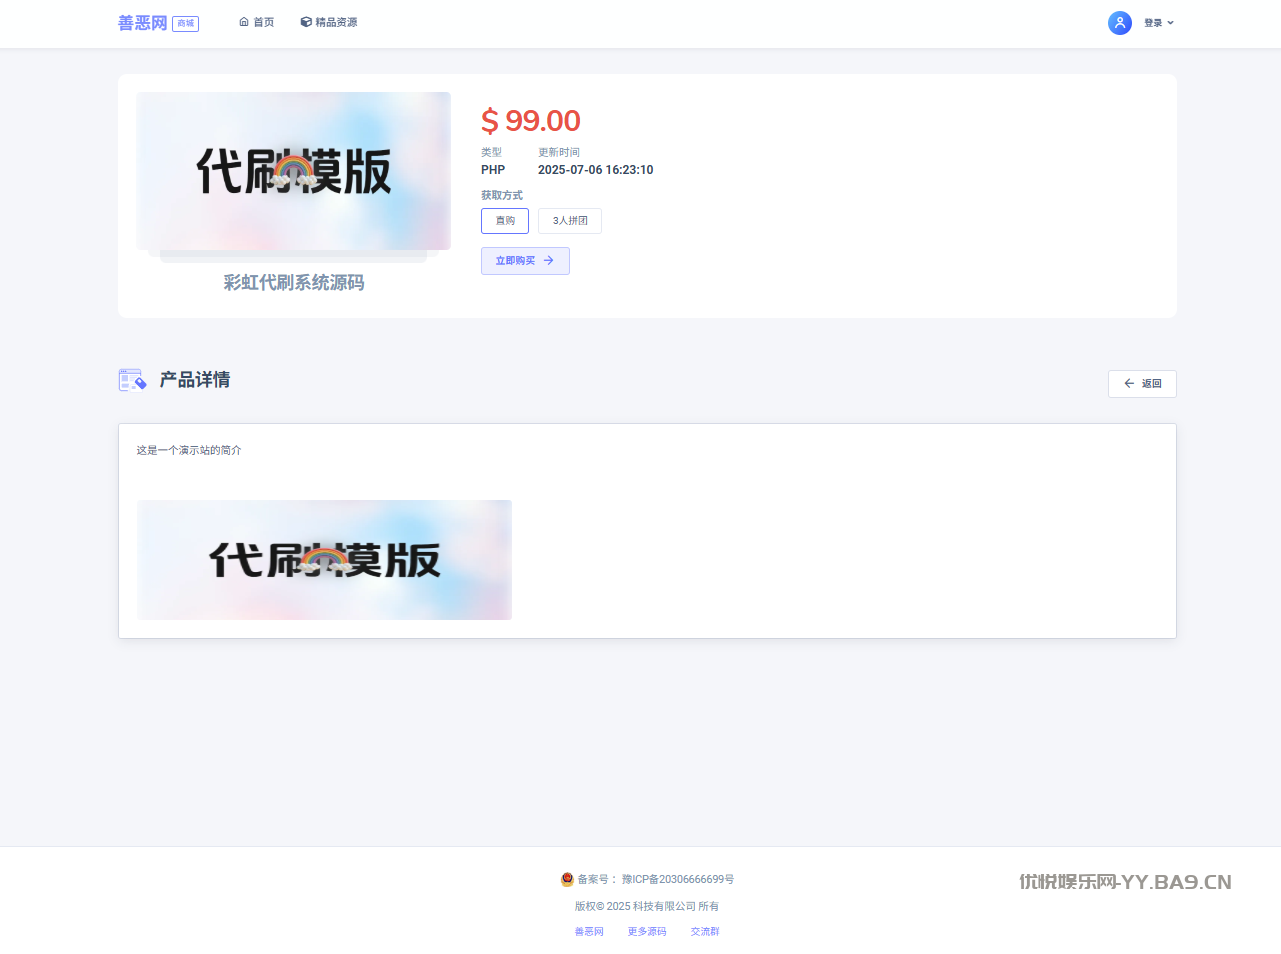
Task: Open the 登录 dropdown menu
Action: coord(1153,23)
